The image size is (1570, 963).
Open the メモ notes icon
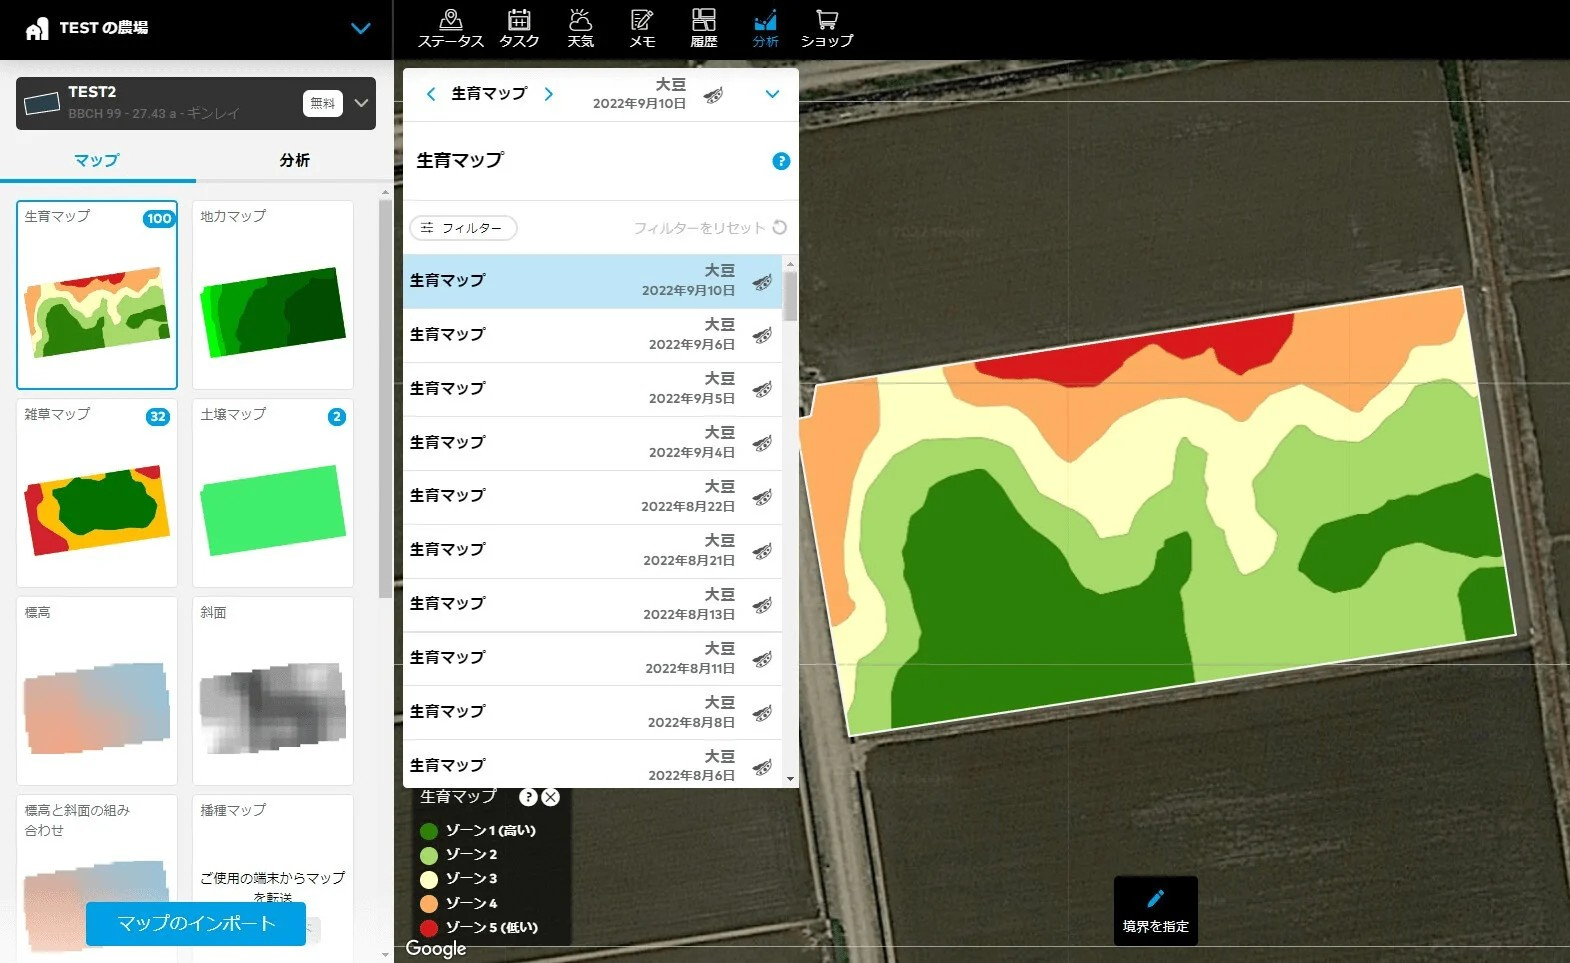click(x=642, y=28)
